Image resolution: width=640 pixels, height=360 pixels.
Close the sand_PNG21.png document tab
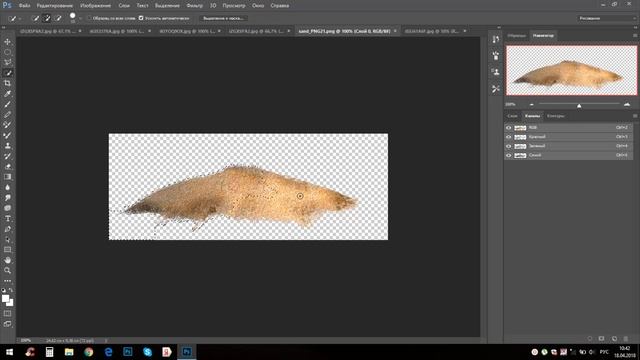point(395,31)
